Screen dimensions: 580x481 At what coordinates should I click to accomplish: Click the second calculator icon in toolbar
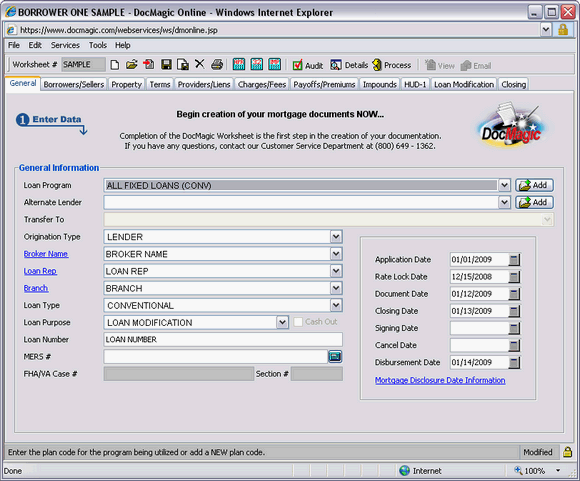[257, 64]
